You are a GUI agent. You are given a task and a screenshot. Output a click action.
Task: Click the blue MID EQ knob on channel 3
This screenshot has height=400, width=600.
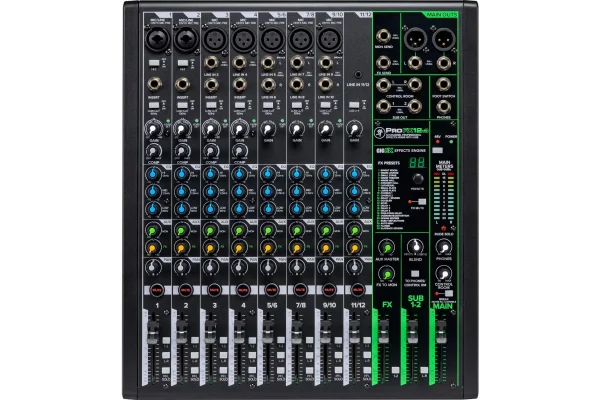pyautogui.click(x=210, y=191)
